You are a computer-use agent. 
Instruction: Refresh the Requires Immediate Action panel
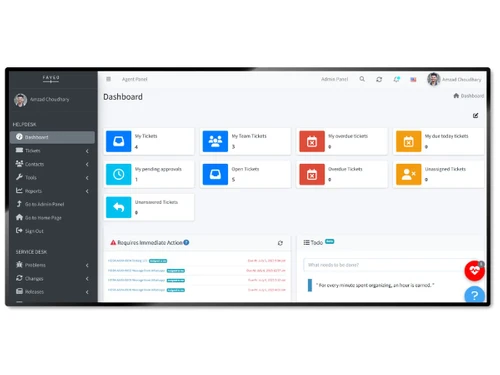click(280, 243)
